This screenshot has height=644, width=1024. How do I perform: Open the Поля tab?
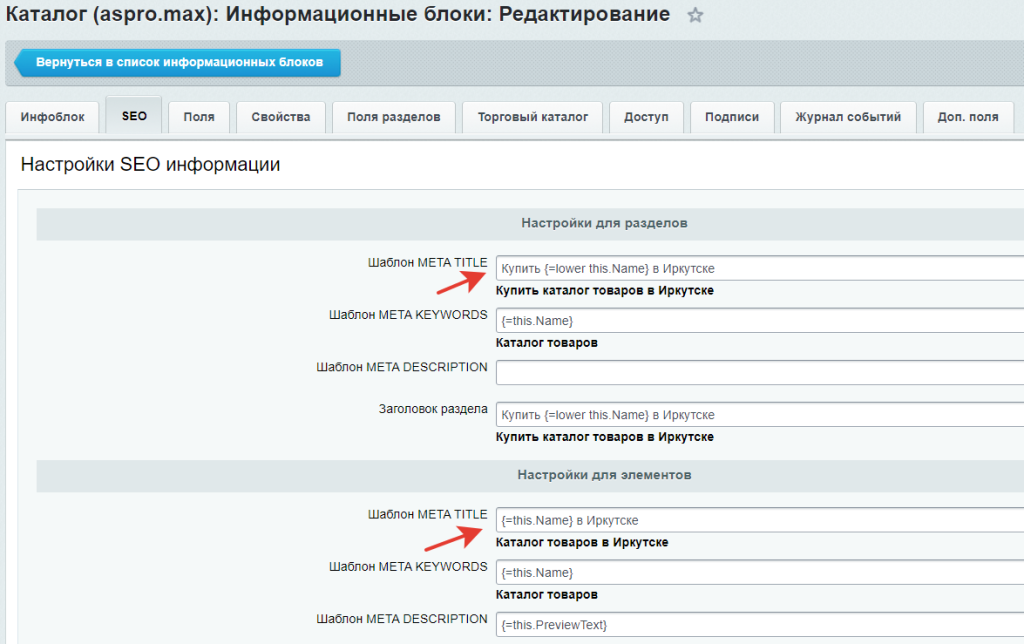pyautogui.click(x=199, y=117)
